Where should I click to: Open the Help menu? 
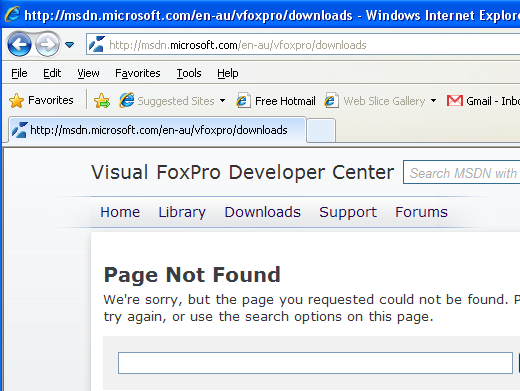tap(228, 73)
